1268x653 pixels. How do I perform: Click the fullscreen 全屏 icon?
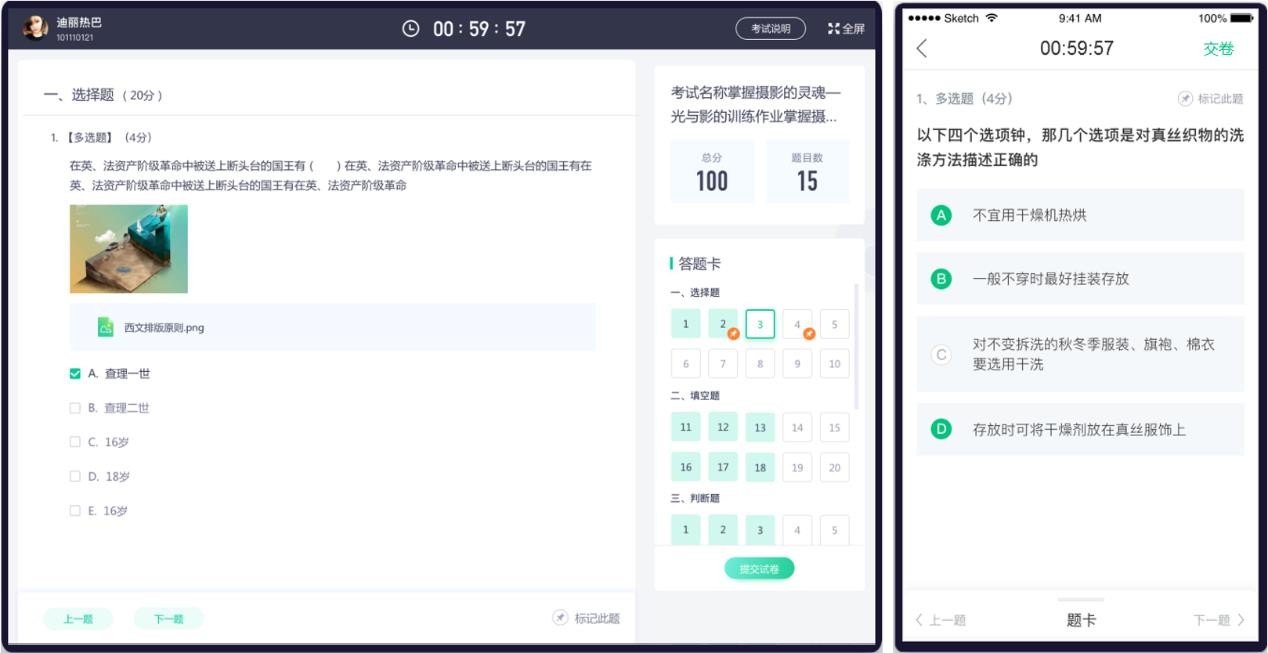click(833, 29)
